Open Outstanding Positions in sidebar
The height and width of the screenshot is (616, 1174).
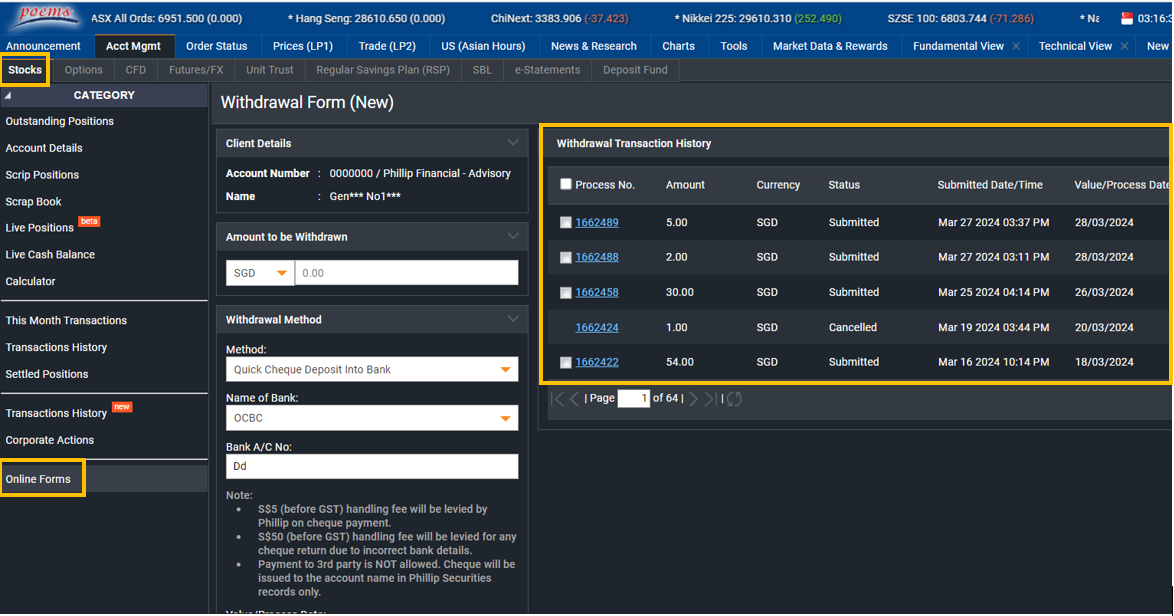tap(60, 121)
